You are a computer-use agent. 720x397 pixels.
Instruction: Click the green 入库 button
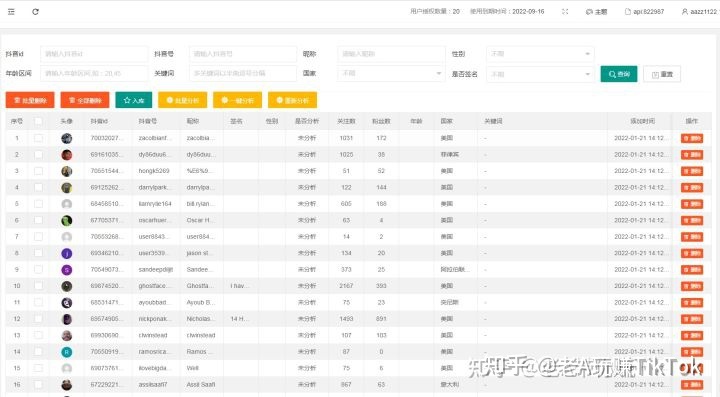pyautogui.click(x=134, y=100)
